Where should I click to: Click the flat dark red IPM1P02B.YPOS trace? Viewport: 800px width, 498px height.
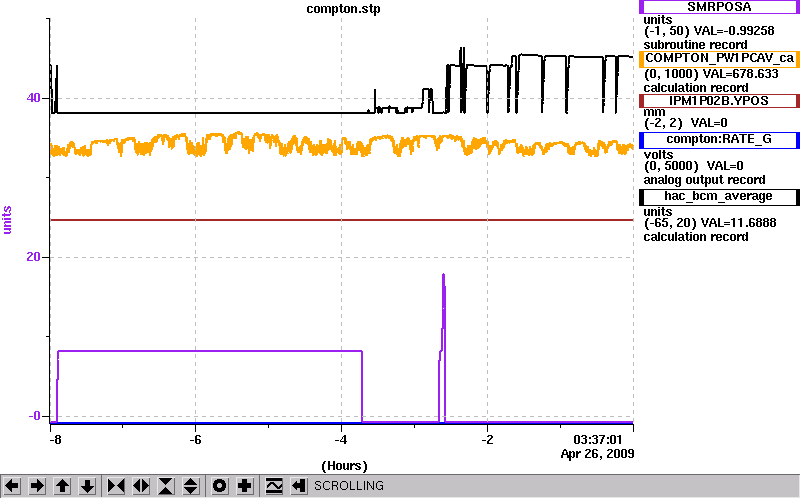[x=342, y=220]
